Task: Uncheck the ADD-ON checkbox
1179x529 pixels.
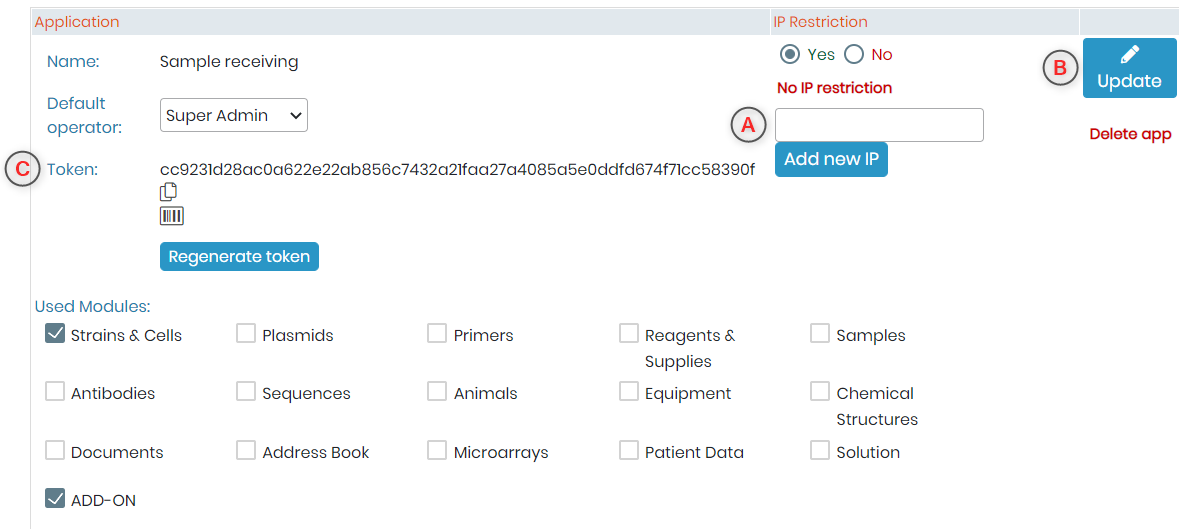Action: pos(55,497)
